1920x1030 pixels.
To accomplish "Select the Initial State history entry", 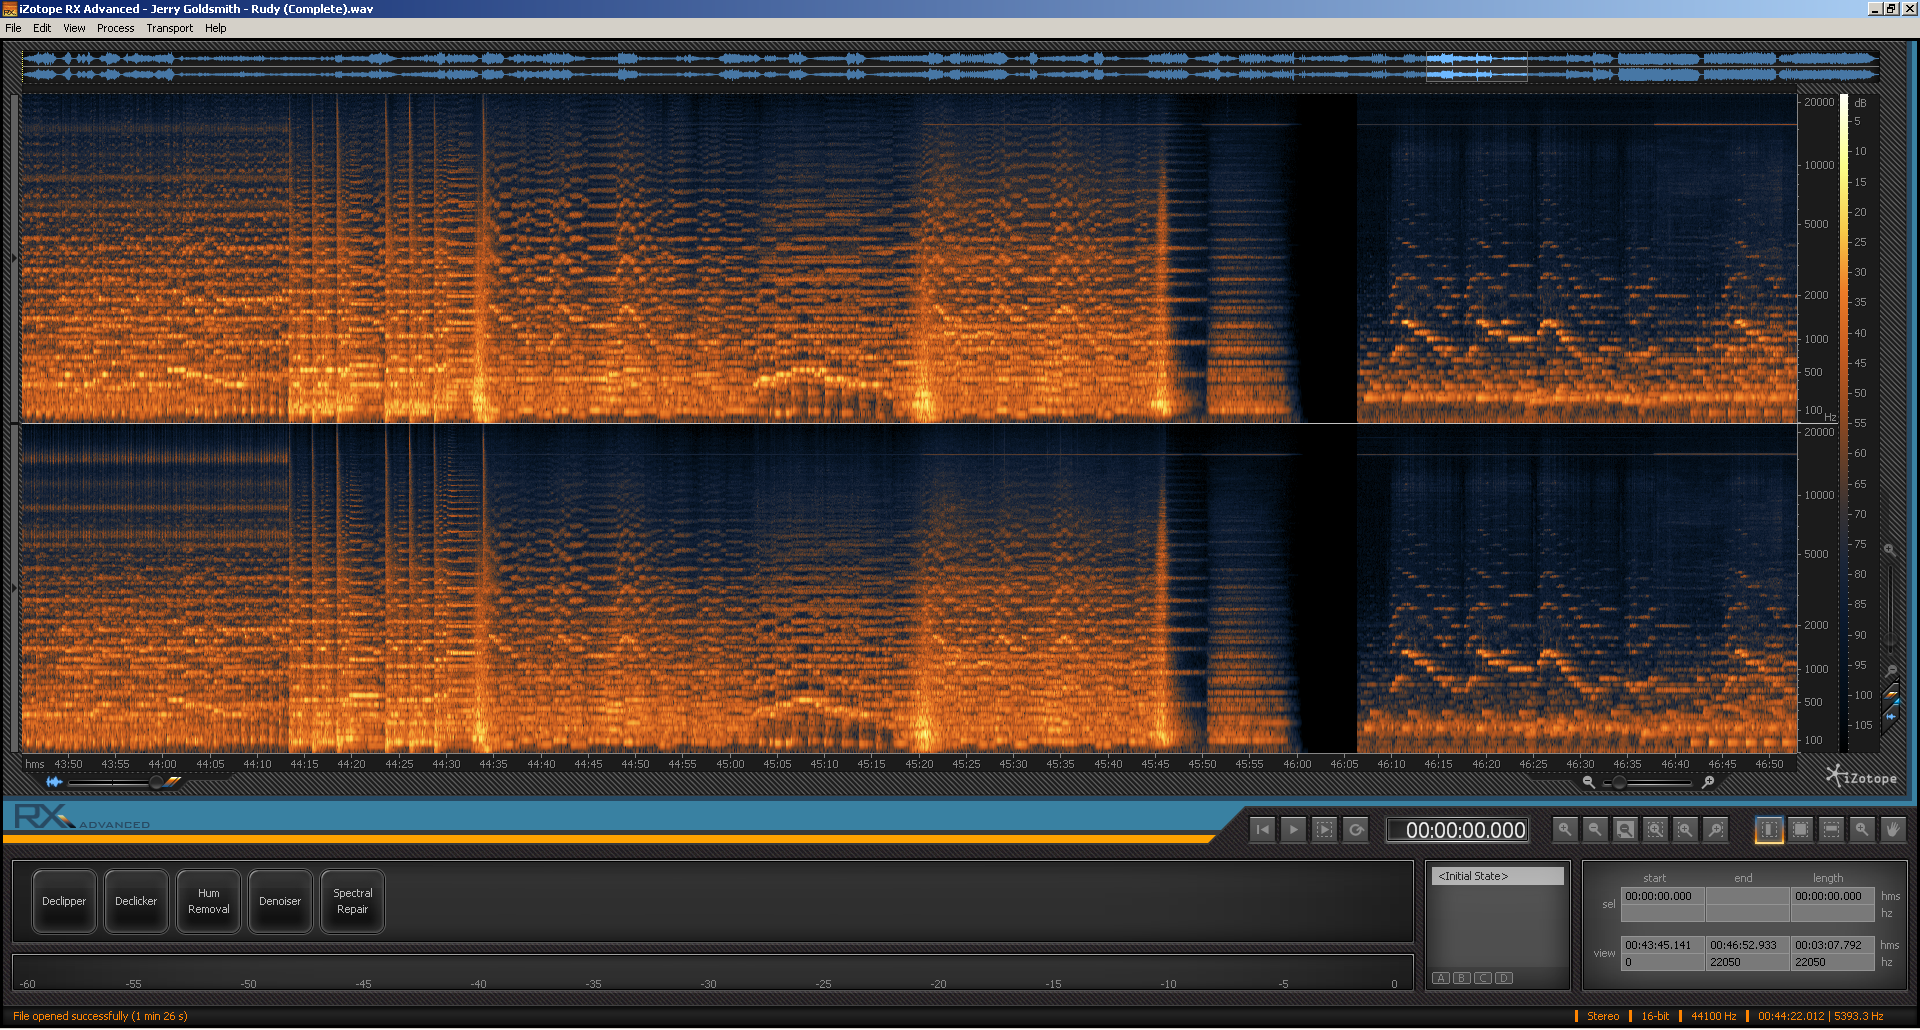I will point(1497,877).
